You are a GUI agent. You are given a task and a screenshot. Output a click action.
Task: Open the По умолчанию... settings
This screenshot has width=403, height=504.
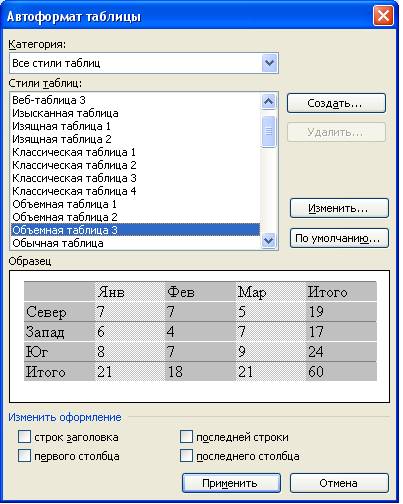pos(339,238)
